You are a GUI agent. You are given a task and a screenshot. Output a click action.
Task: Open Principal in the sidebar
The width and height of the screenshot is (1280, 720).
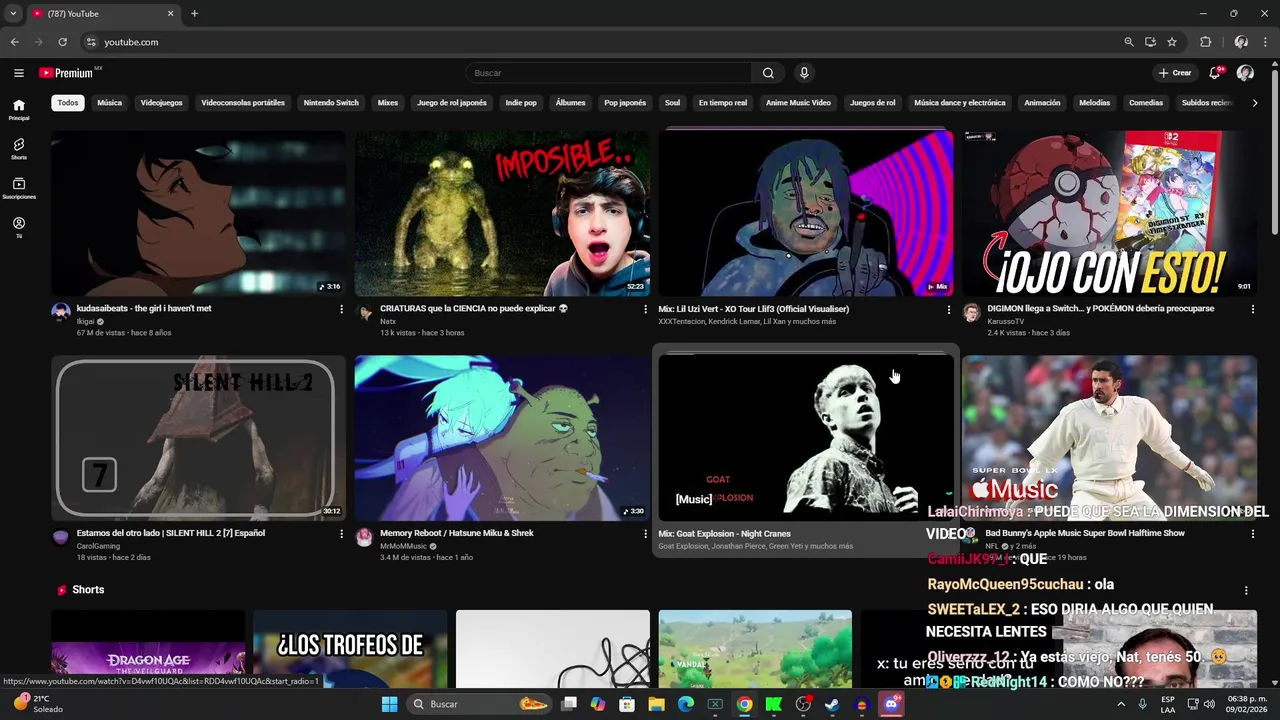tap(18, 109)
